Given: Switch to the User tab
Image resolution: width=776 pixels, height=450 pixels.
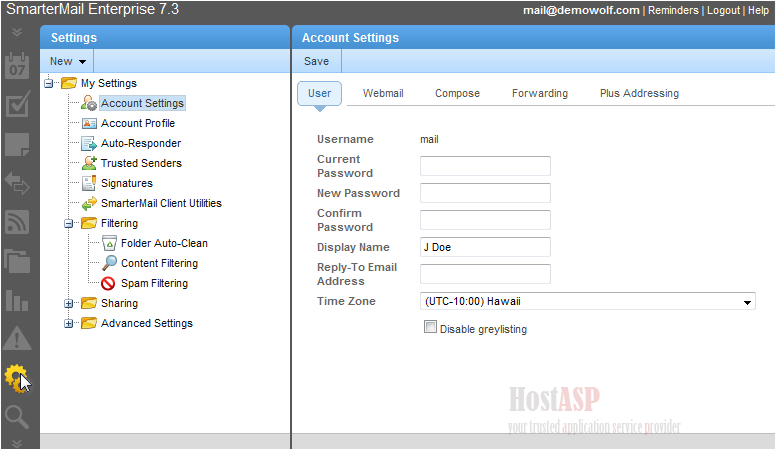Looking at the screenshot, I should coord(319,93).
